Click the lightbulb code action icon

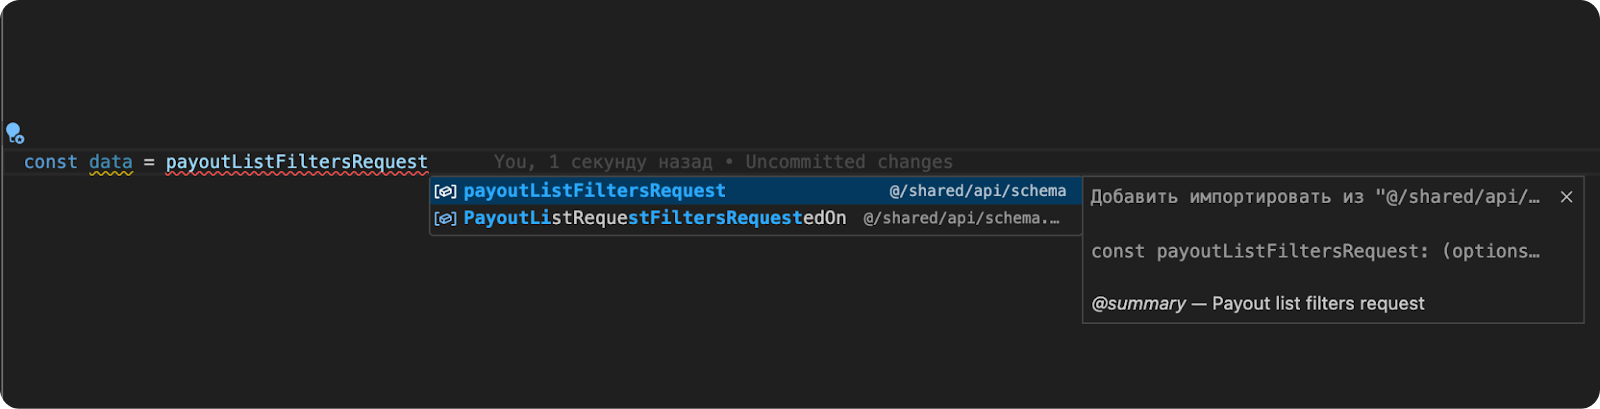click(14, 133)
